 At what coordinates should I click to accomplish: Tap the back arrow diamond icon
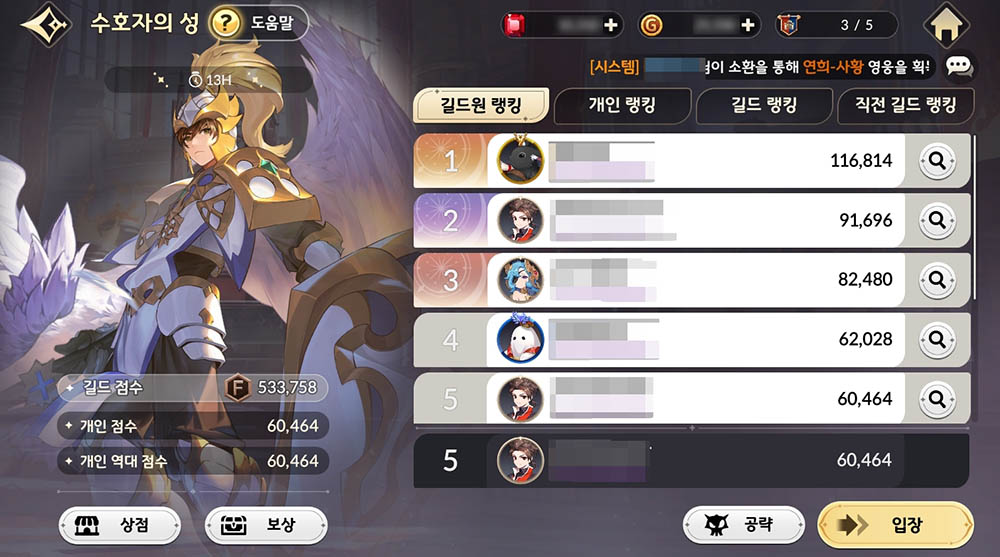pos(46,24)
